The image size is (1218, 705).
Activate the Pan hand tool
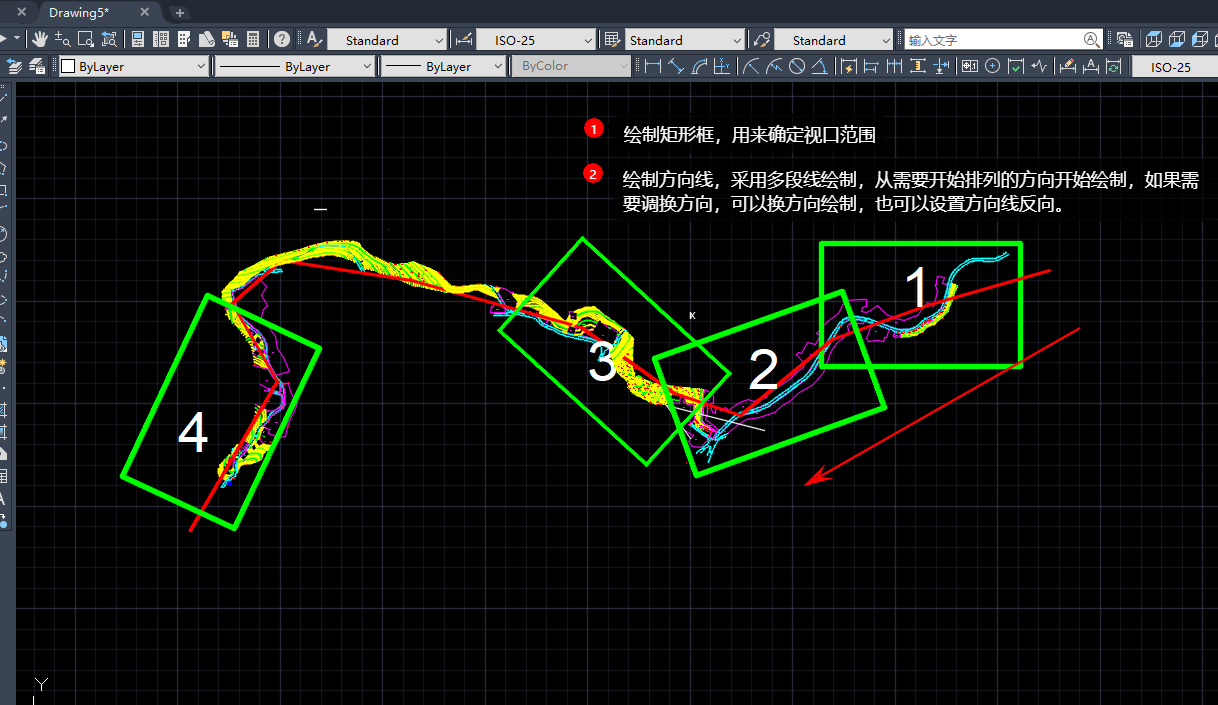pos(40,40)
